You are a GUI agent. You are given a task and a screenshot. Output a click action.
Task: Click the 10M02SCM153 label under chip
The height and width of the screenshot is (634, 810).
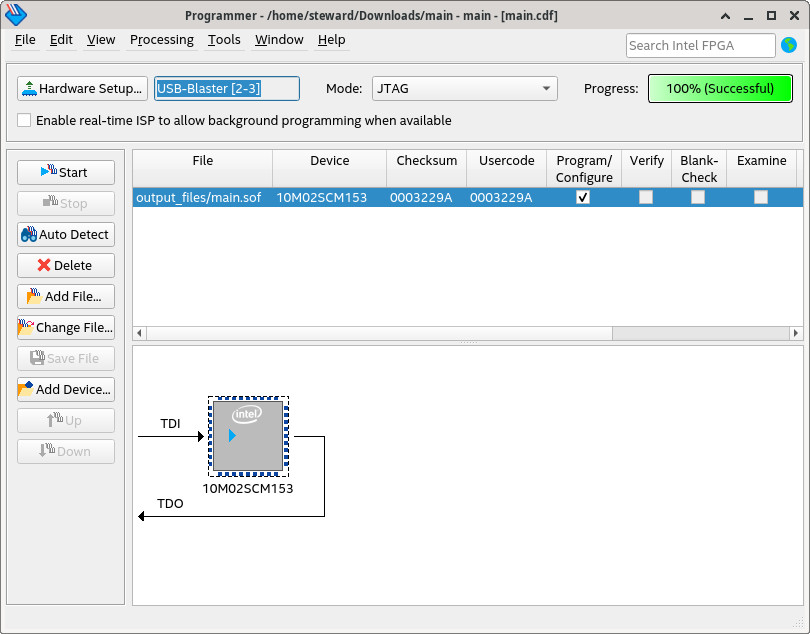[248, 488]
